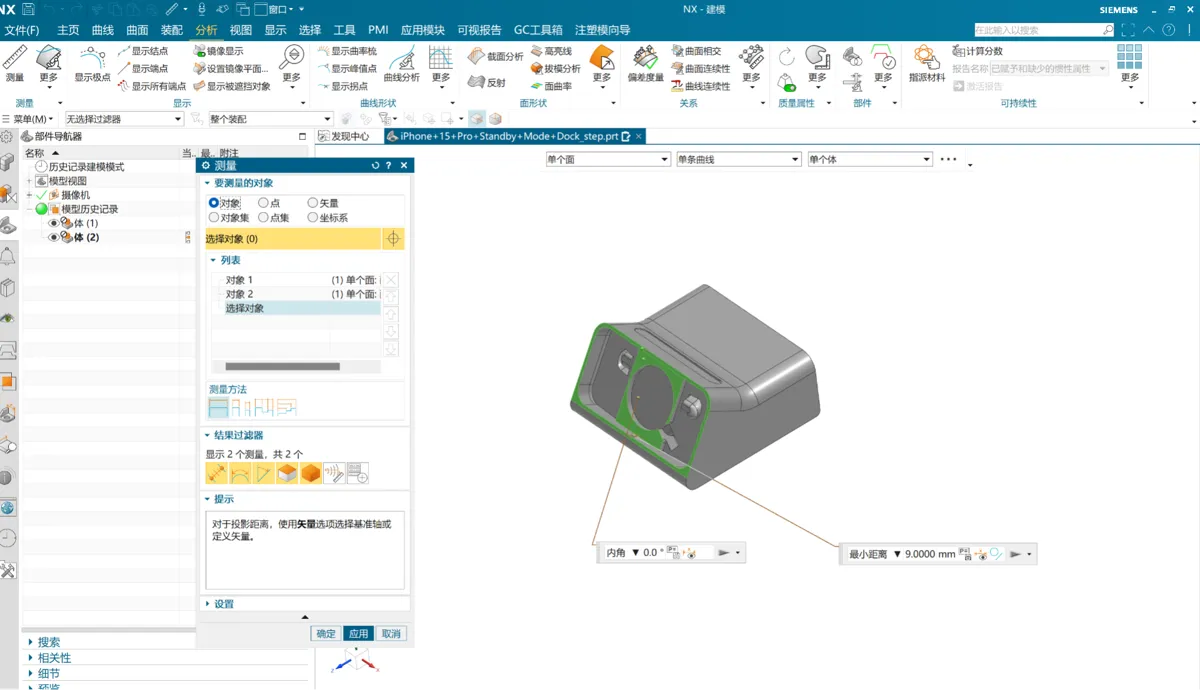Click the 反射 analysis tool
This screenshot has height=690, width=1200.
click(488, 82)
